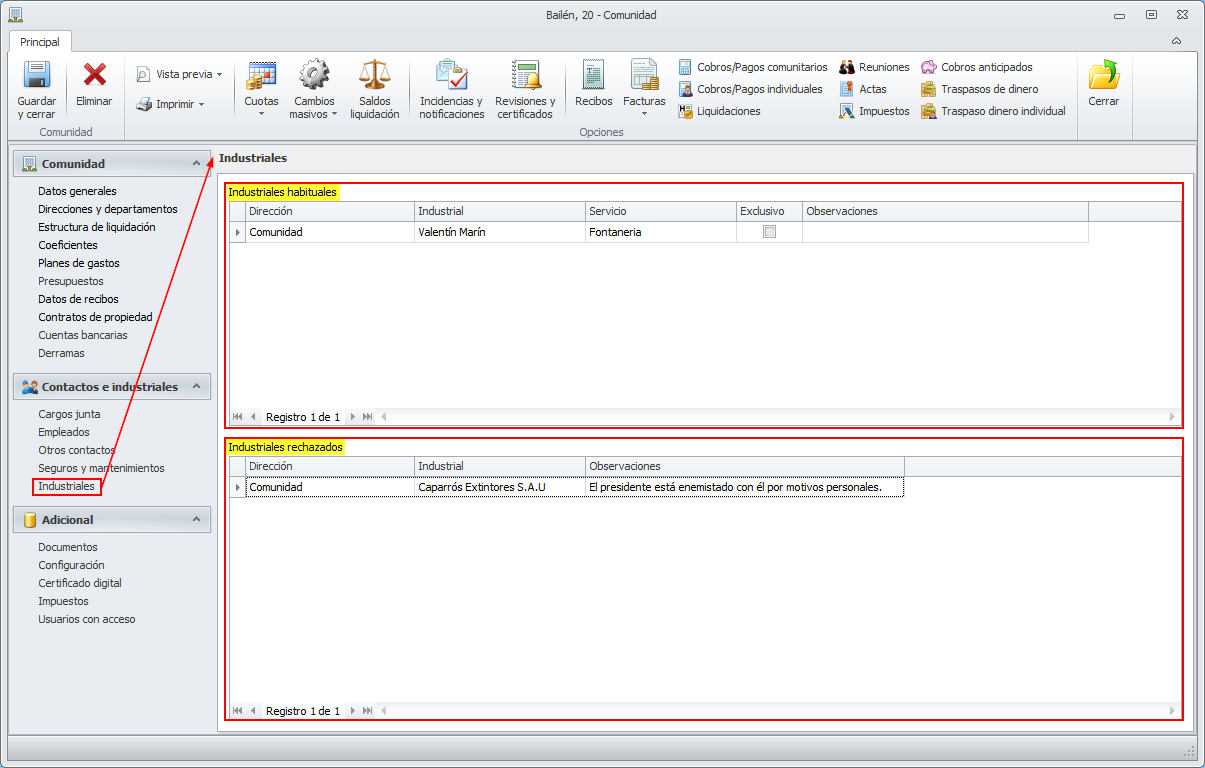This screenshot has height=768, width=1205.
Task: Open Derramas
Action: (61, 353)
